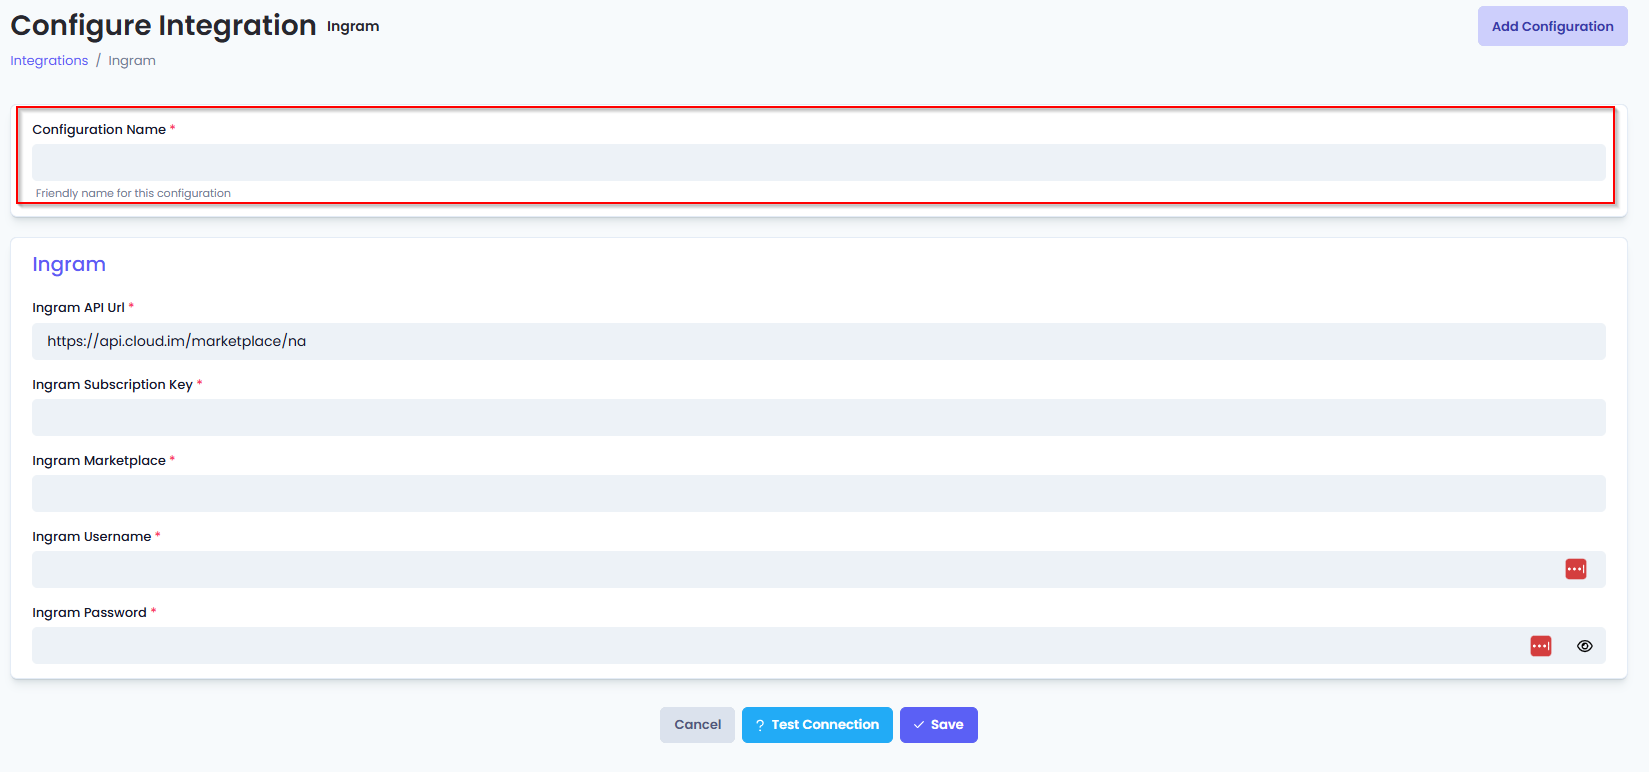Click the Ingram API Url field
Viewport: 1649px width, 772px height.
click(x=818, y=341)
